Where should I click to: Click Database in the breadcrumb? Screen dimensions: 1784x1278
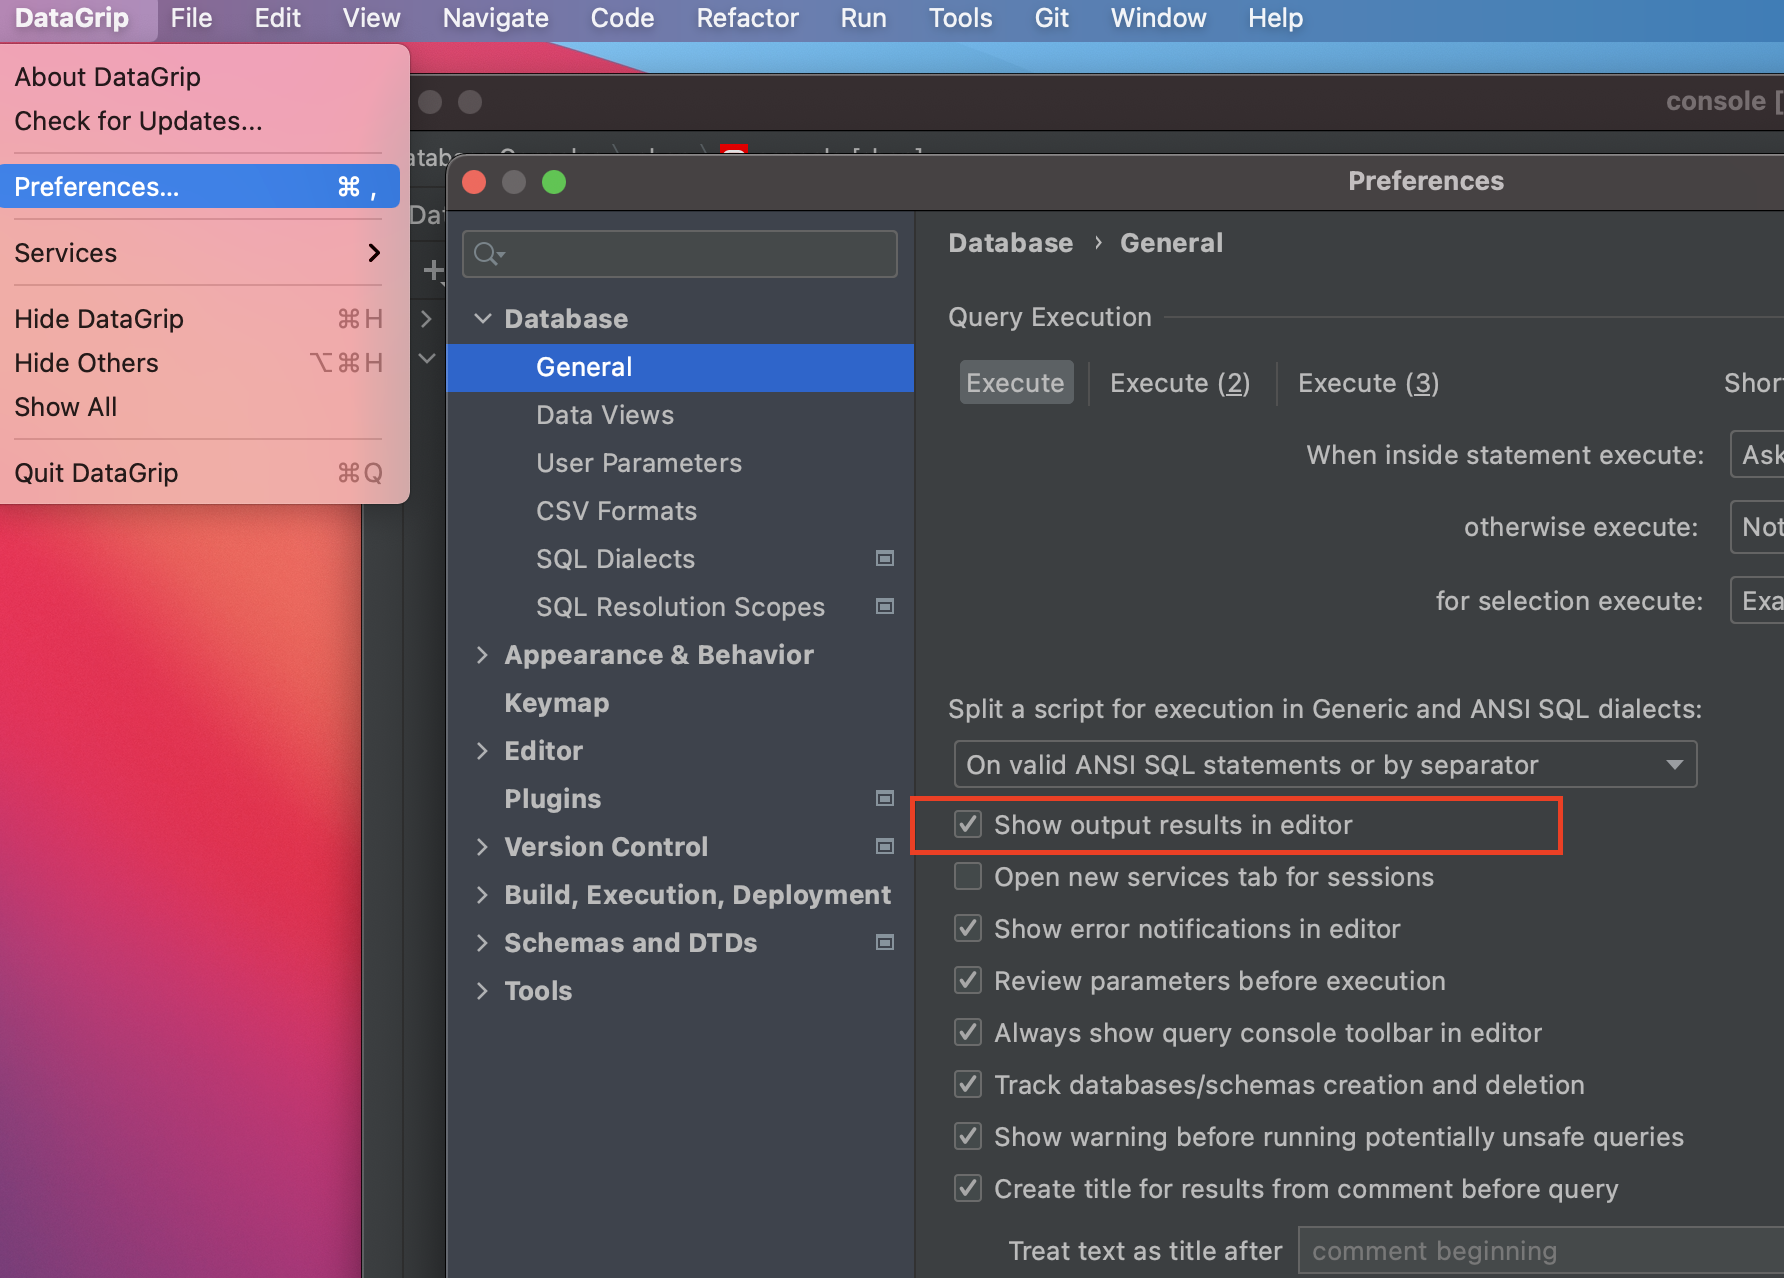pos(1010,243)
